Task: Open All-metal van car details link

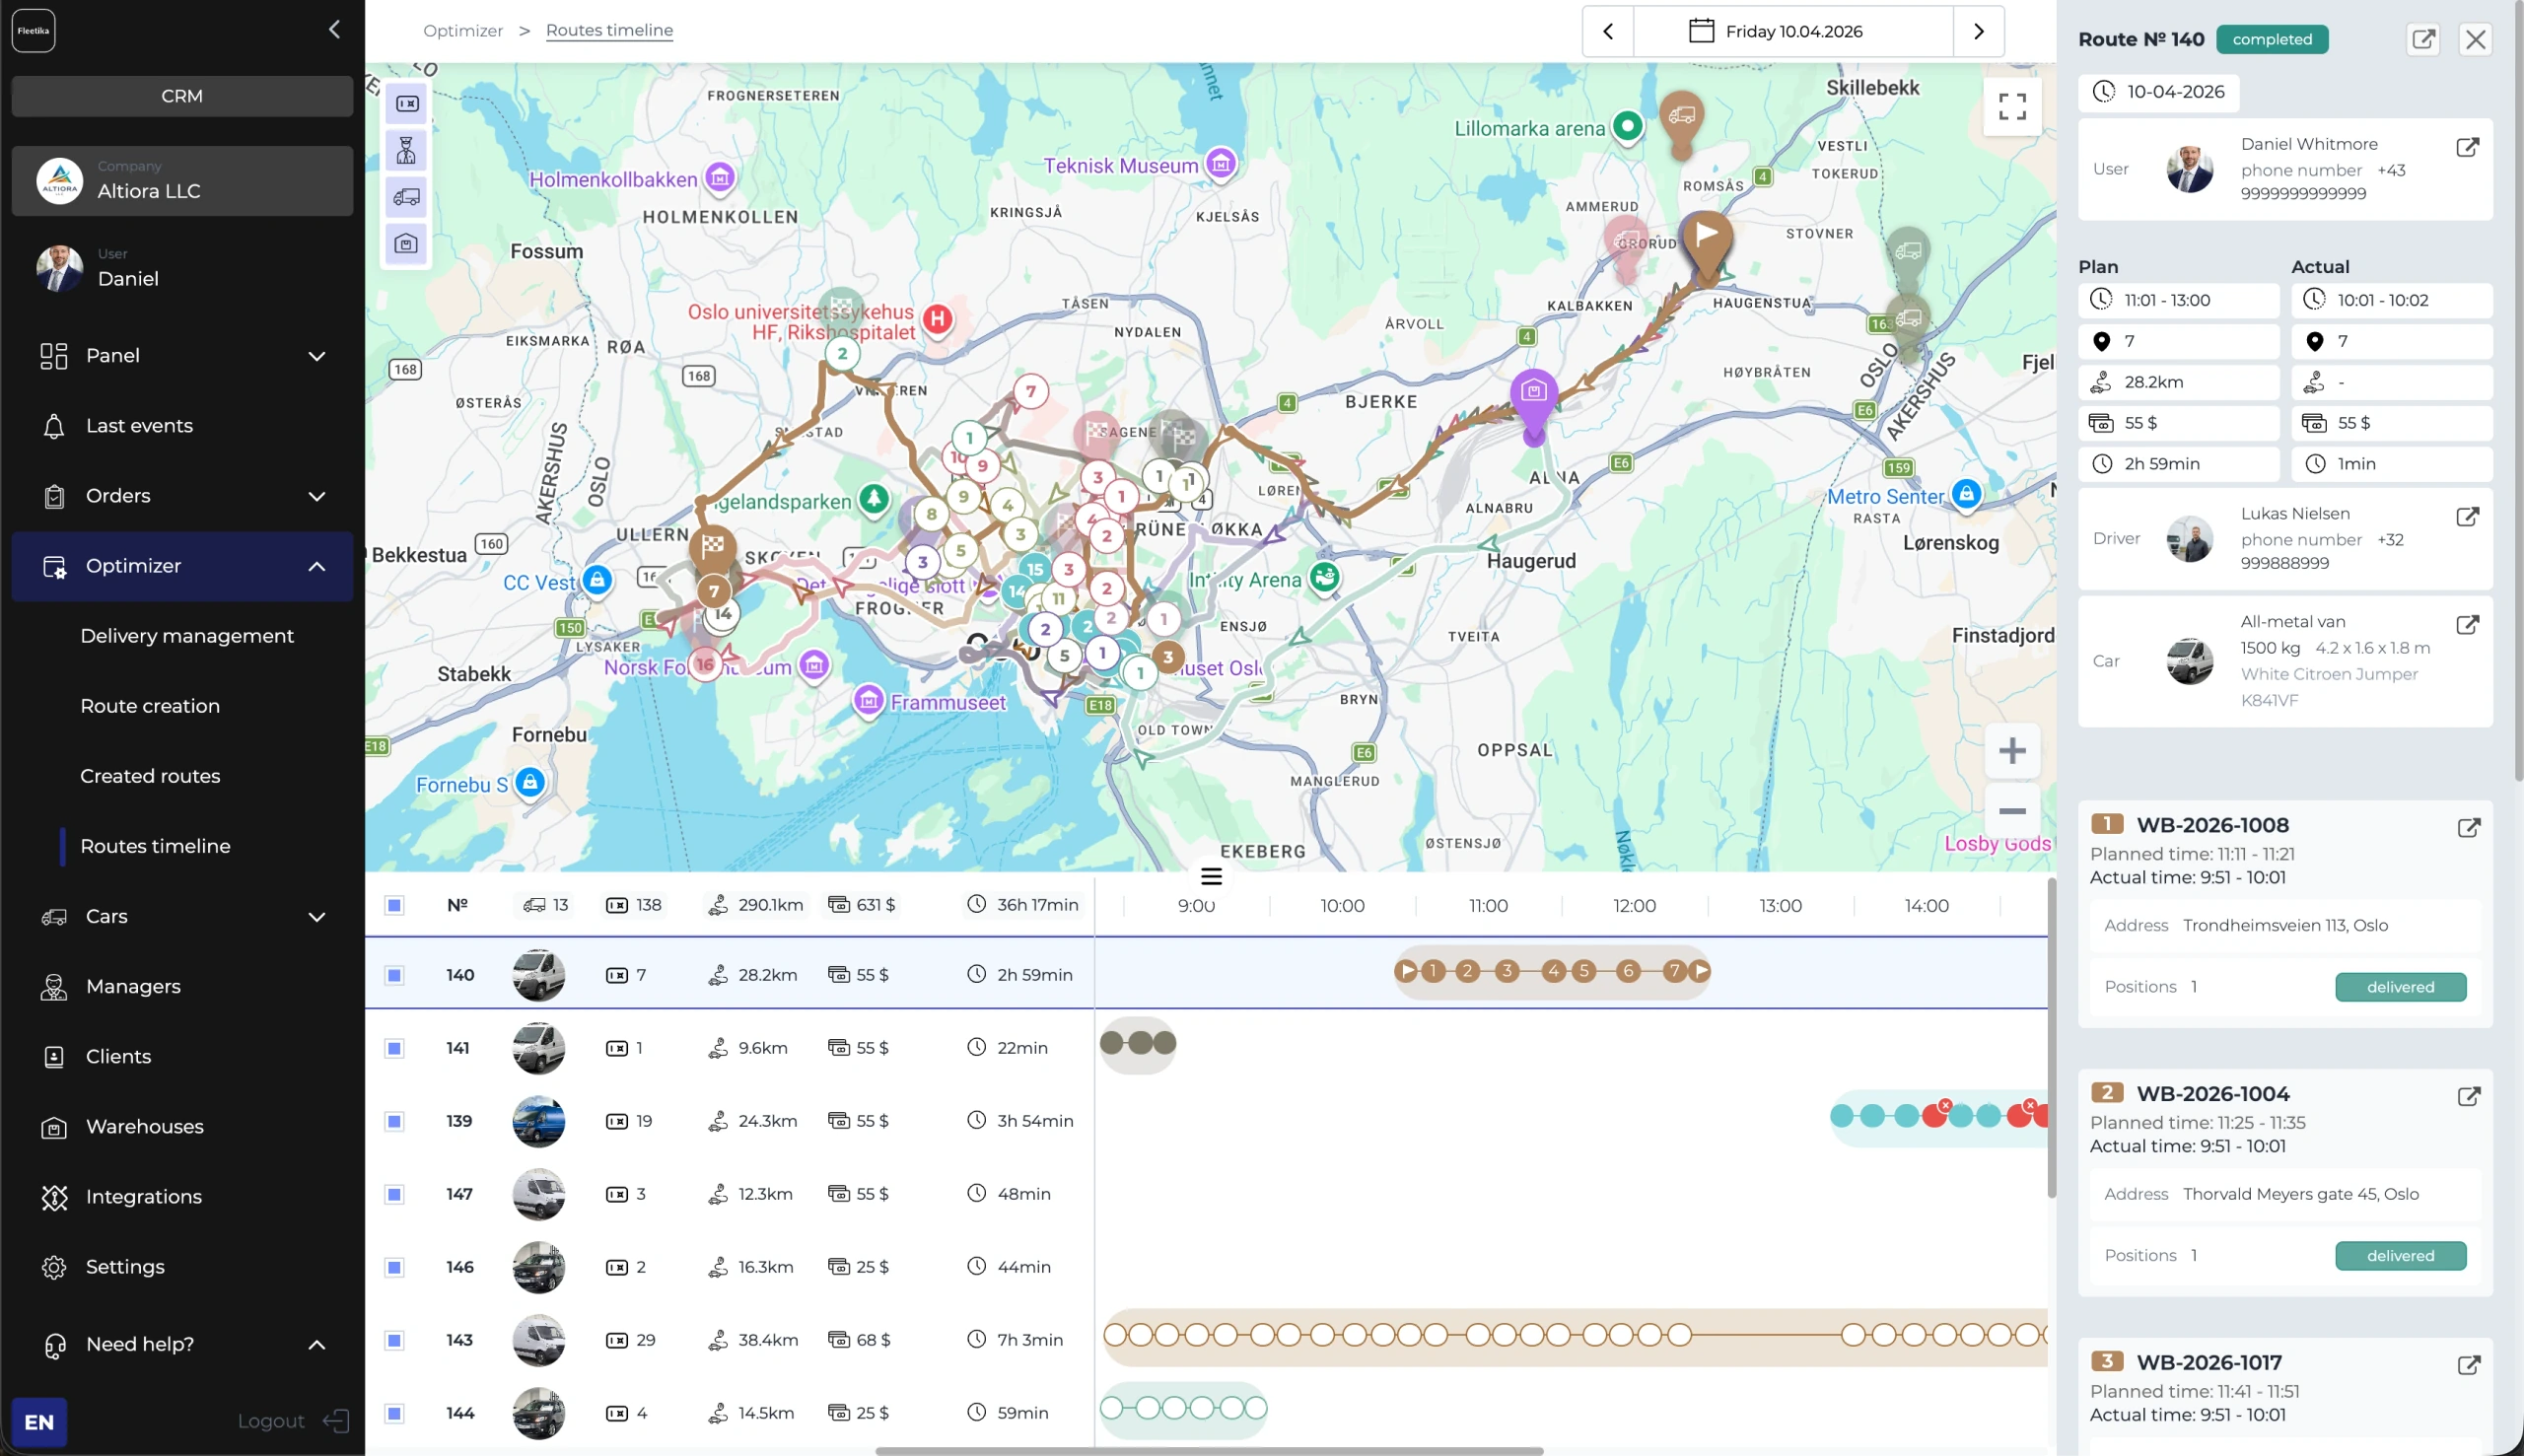Action: click(2467, 625)
